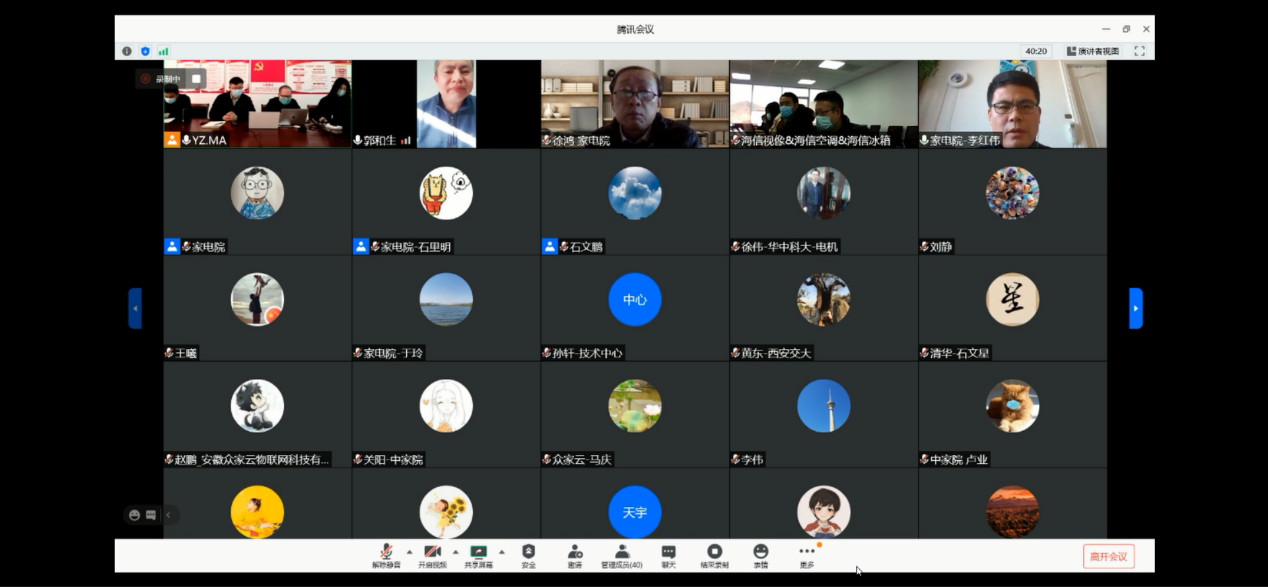
Task: Show meeting info via the info icon
Action: click(x=127, y=51)
